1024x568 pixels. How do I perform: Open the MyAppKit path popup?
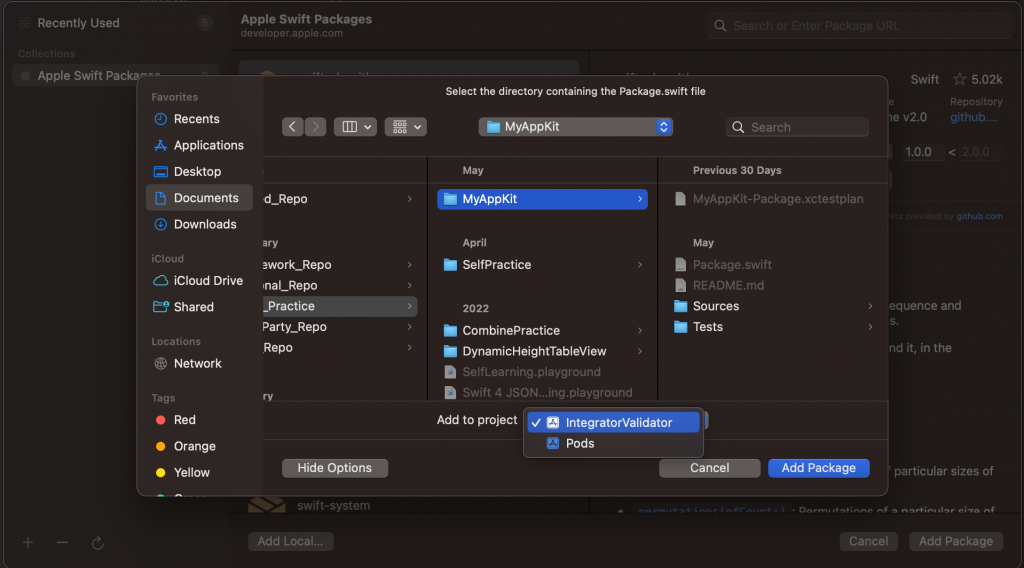point(575,127)
